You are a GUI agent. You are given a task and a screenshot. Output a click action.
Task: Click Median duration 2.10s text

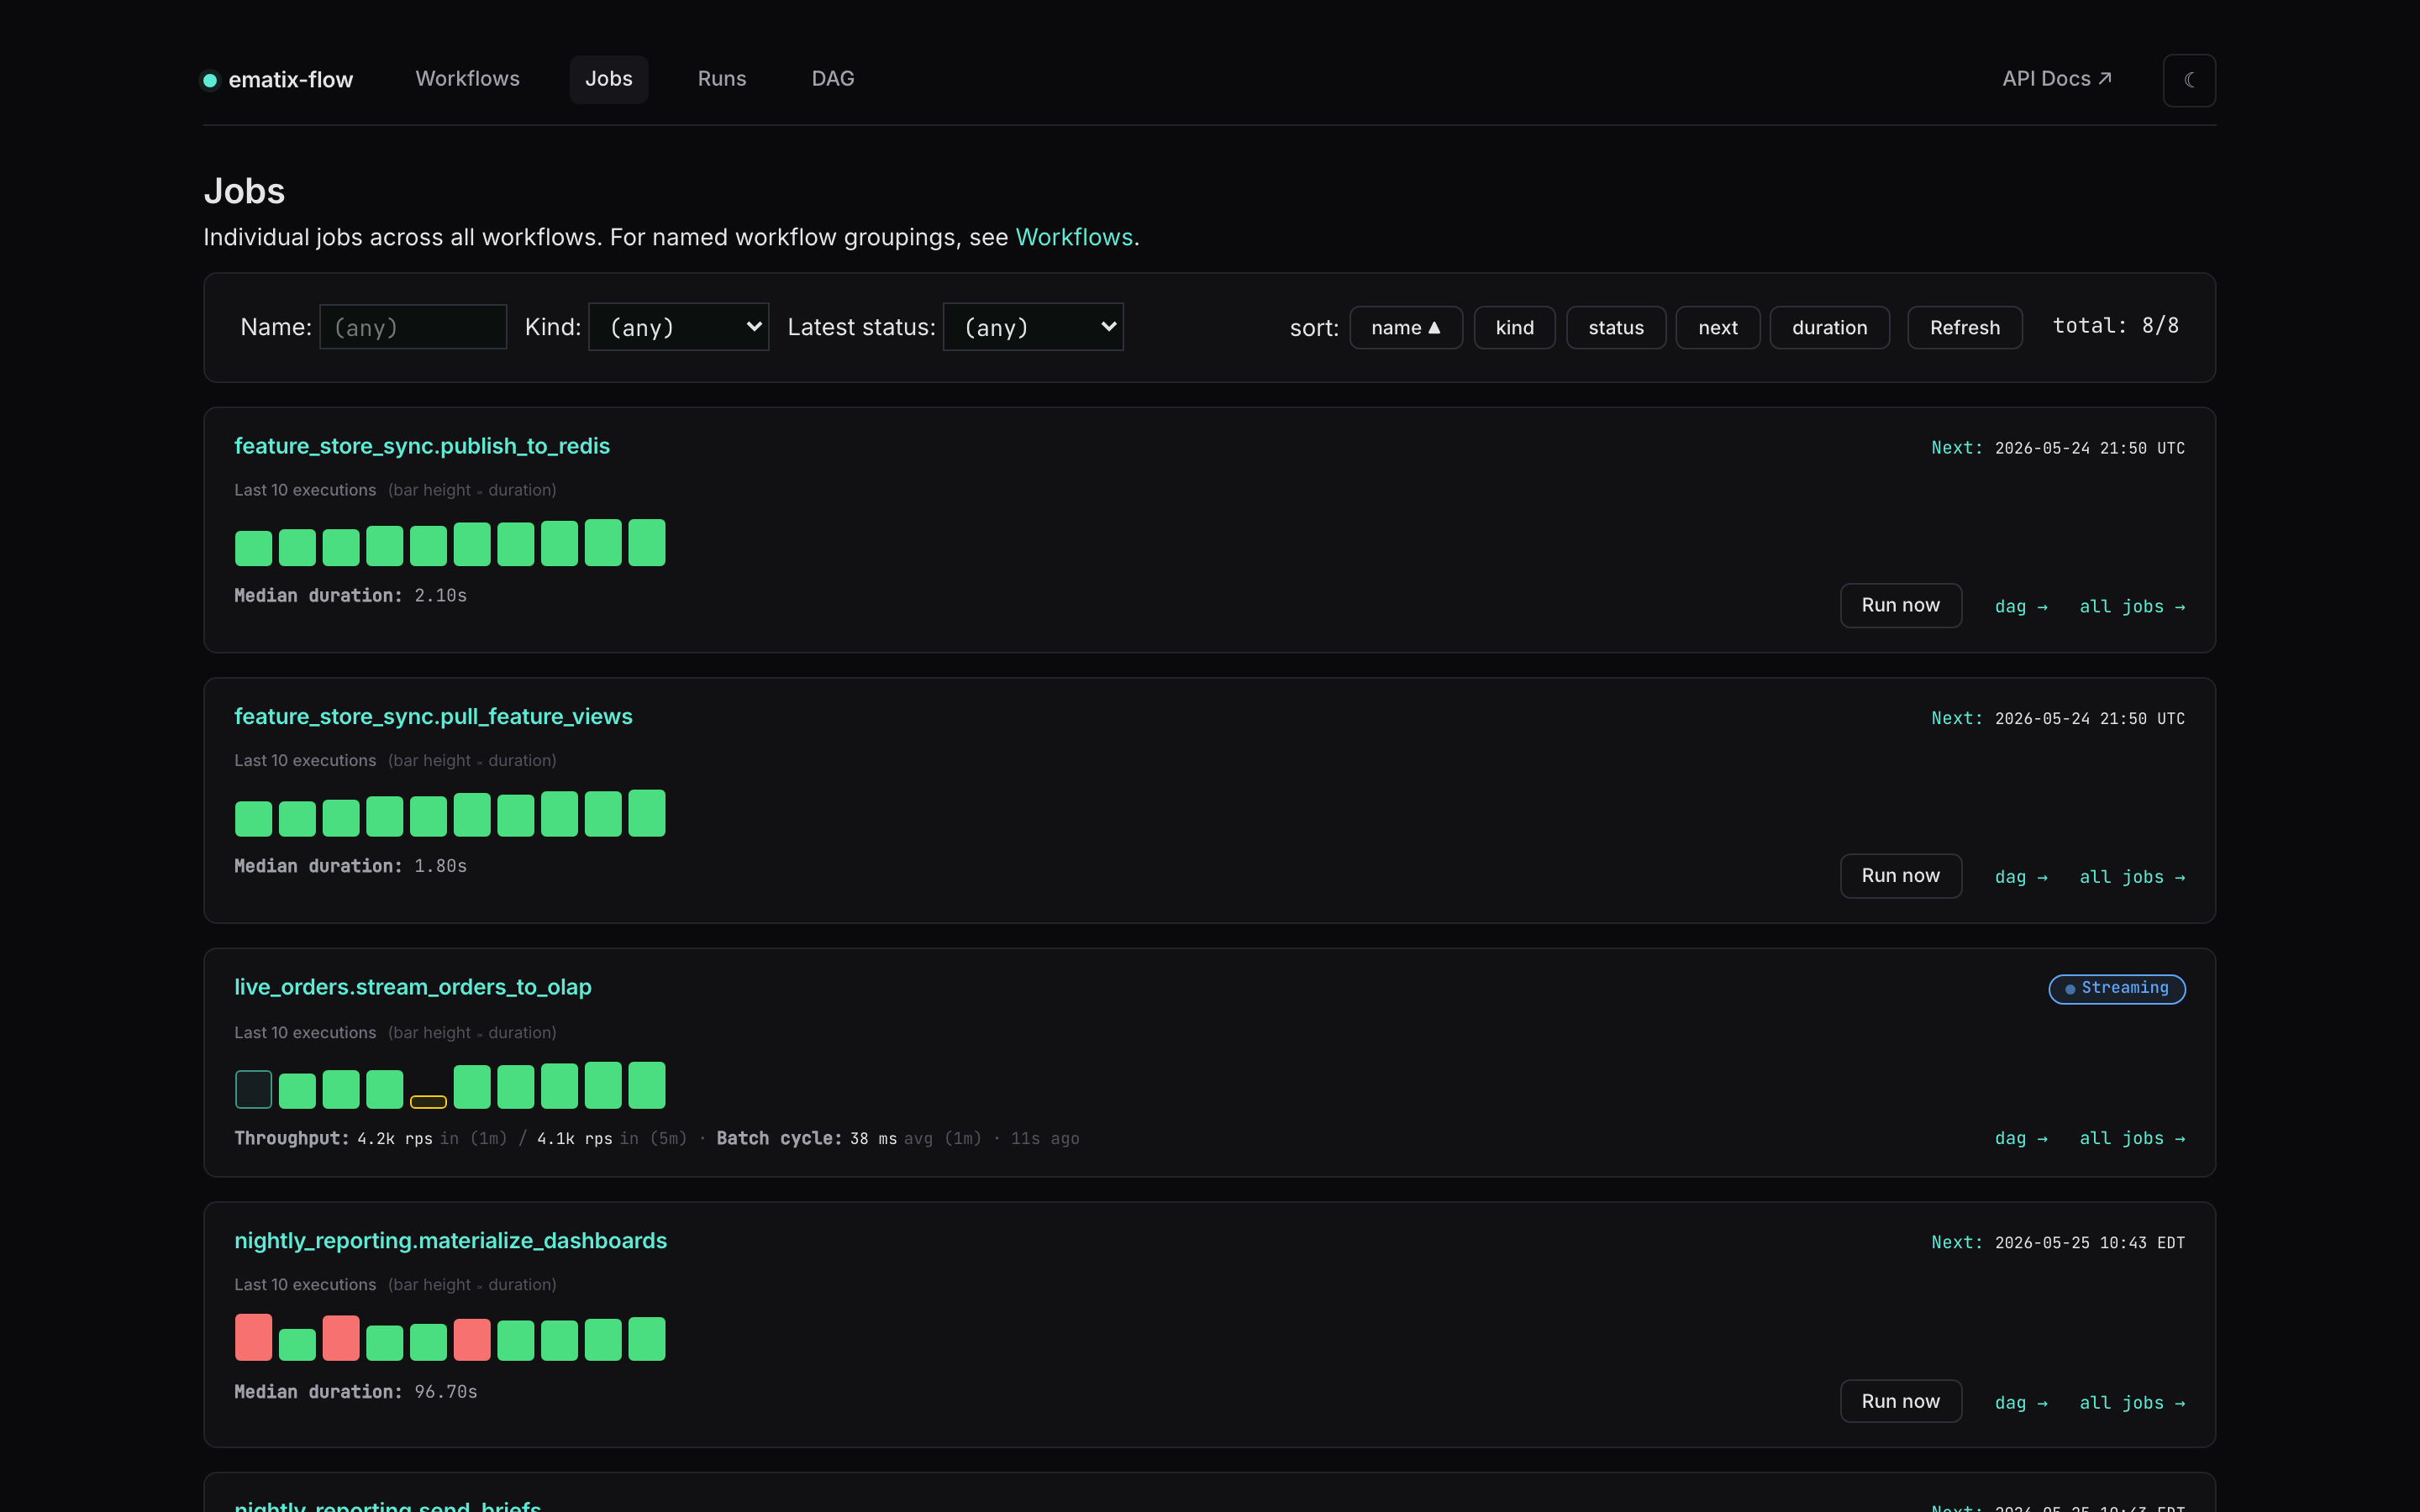tap(350, 596)
